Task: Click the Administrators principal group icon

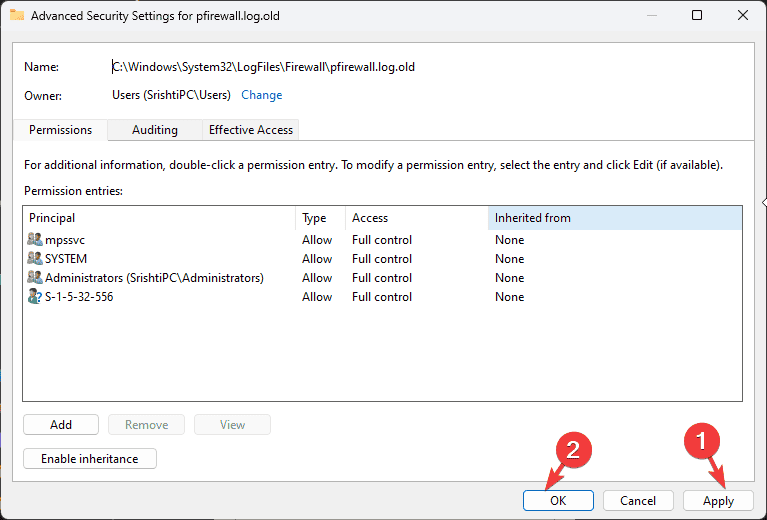Action: 35,277
